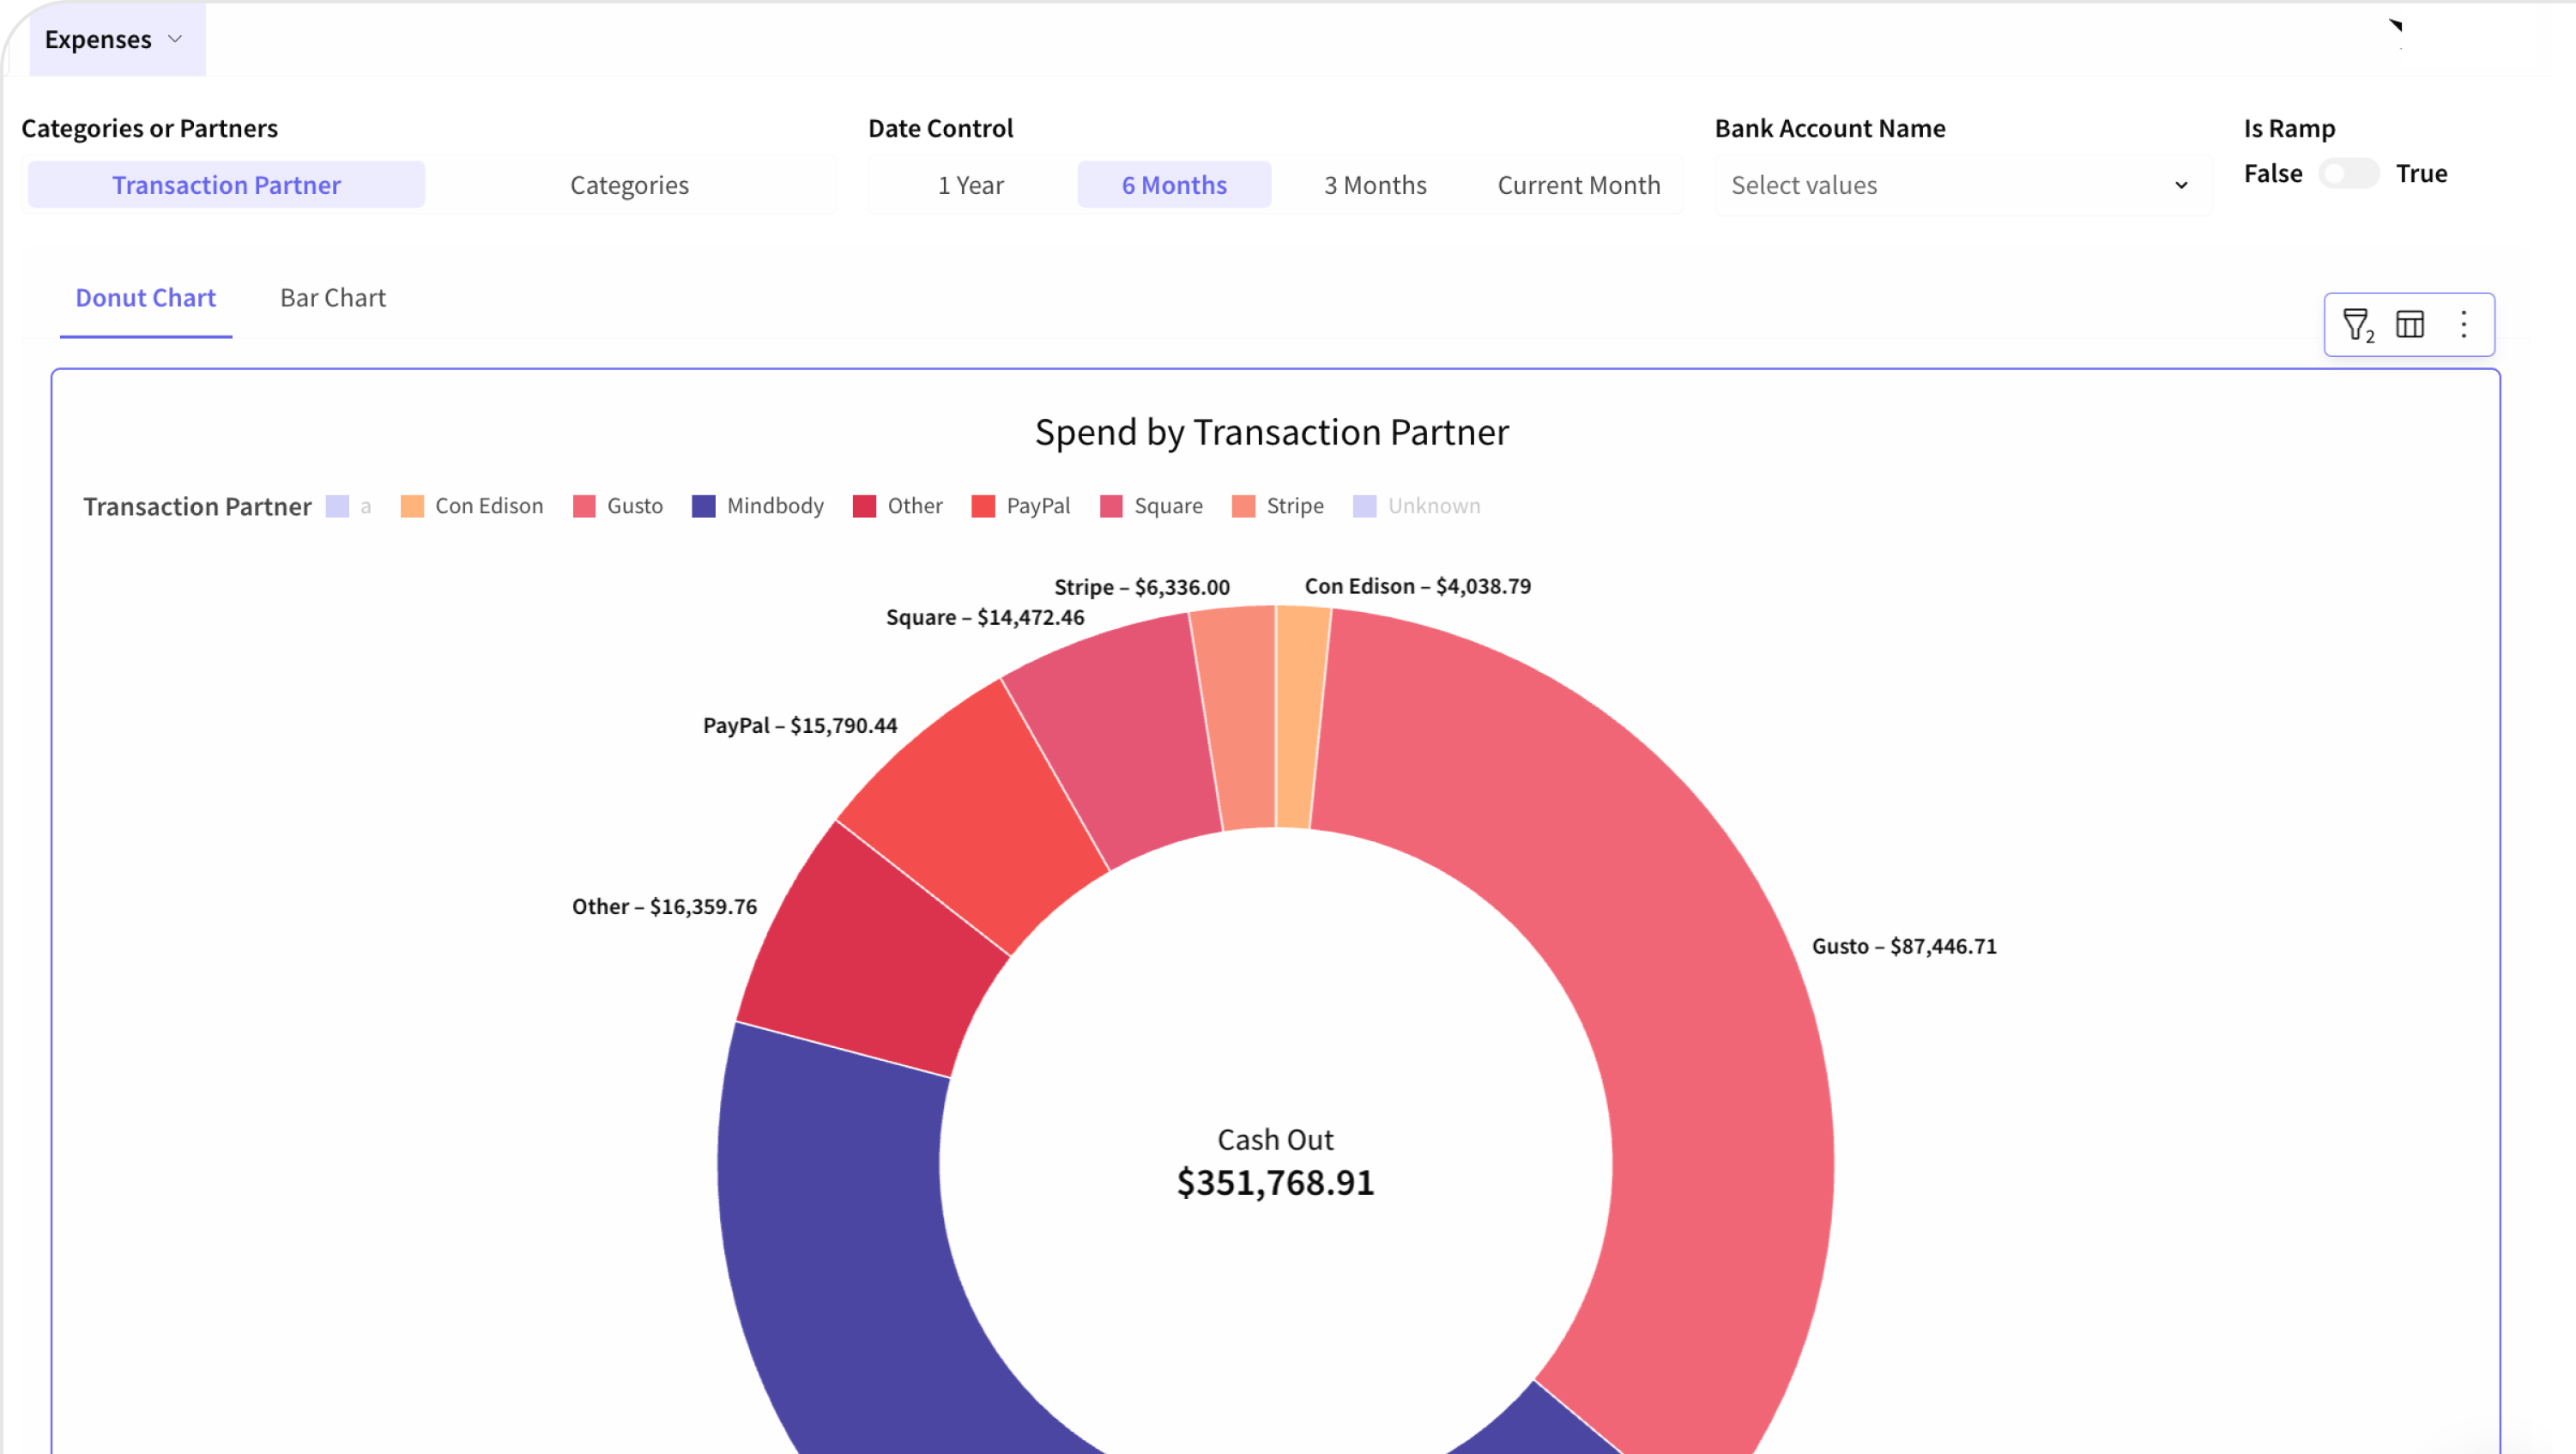Switch to the Bar Chart tab
Image resolution: width=2576 pixels, height=1454 pixels.
332,298
